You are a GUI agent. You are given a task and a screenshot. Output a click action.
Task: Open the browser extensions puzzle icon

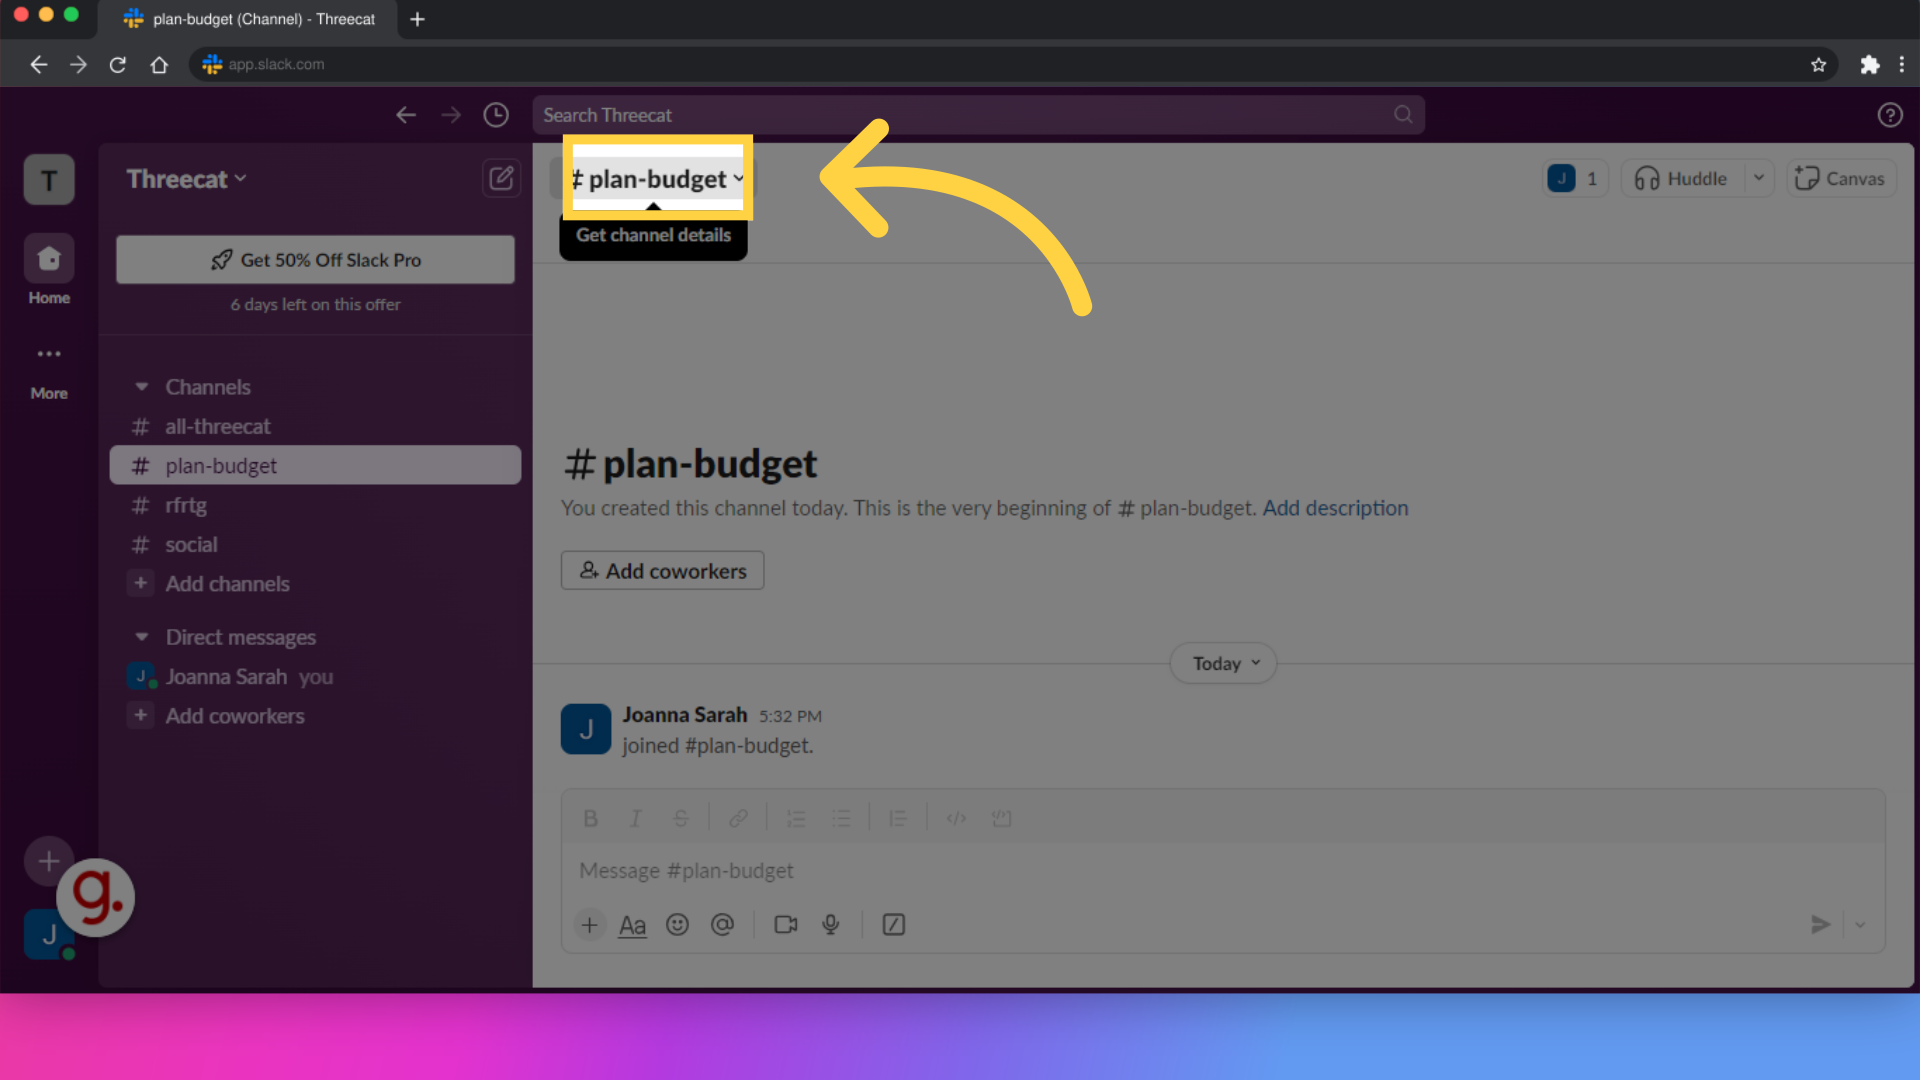(x=1869, y=64)
